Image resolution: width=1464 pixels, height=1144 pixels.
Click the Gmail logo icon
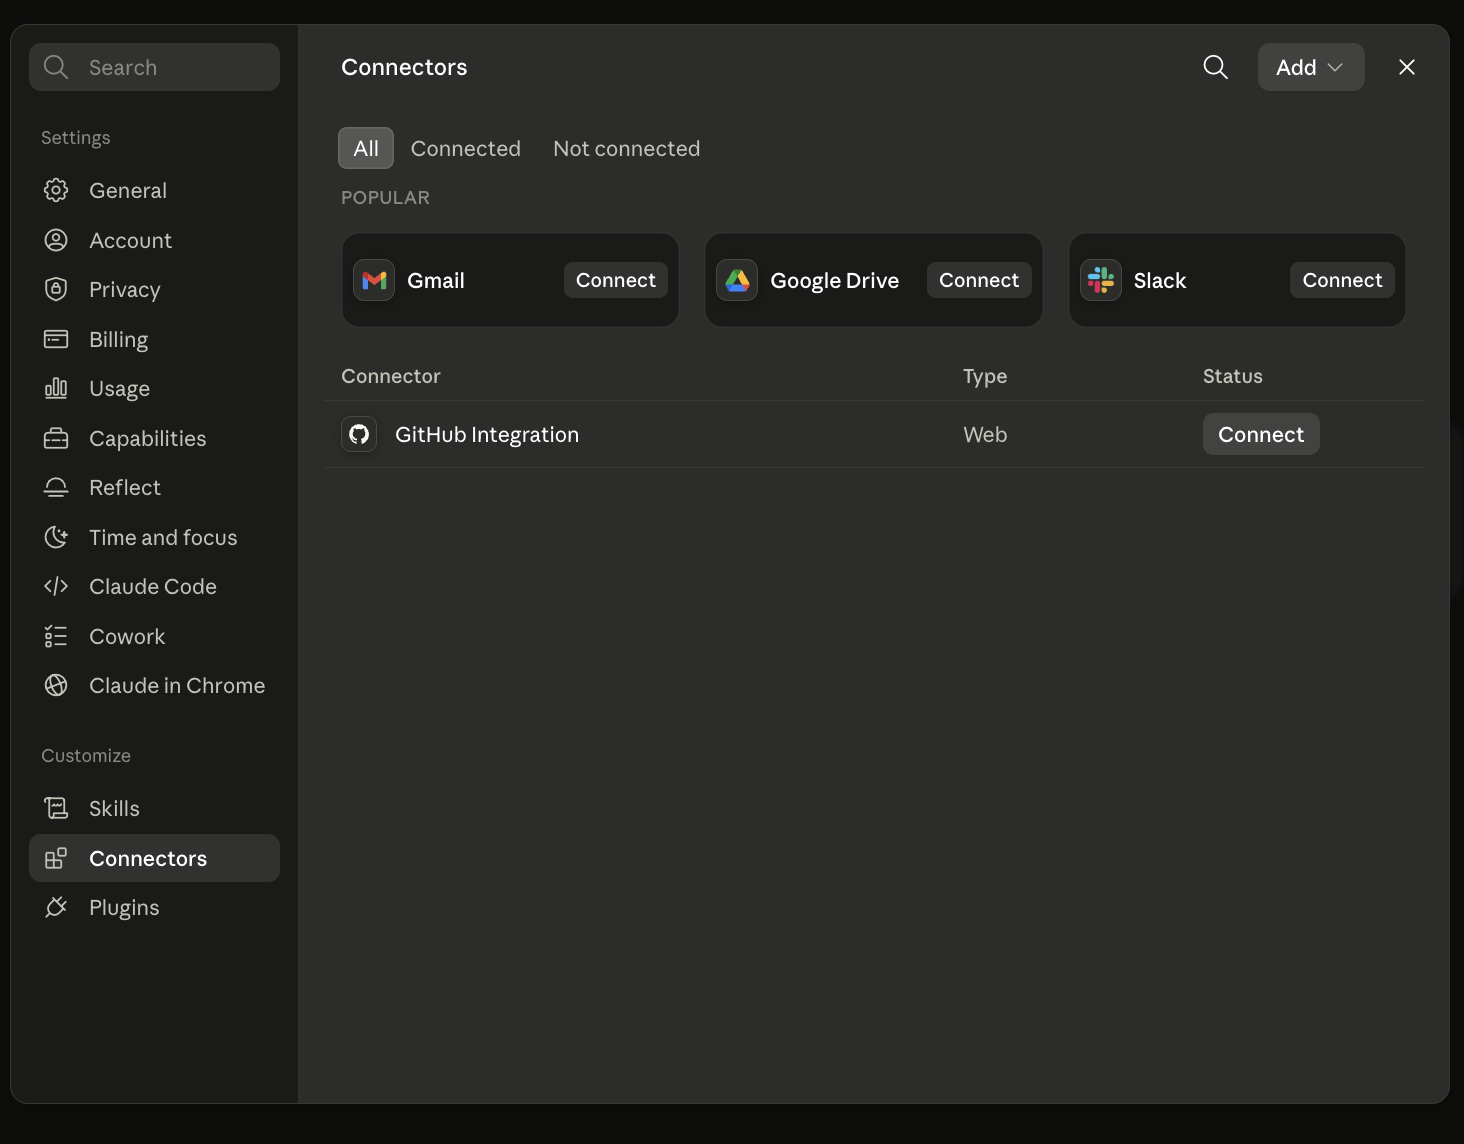point(374,280)
